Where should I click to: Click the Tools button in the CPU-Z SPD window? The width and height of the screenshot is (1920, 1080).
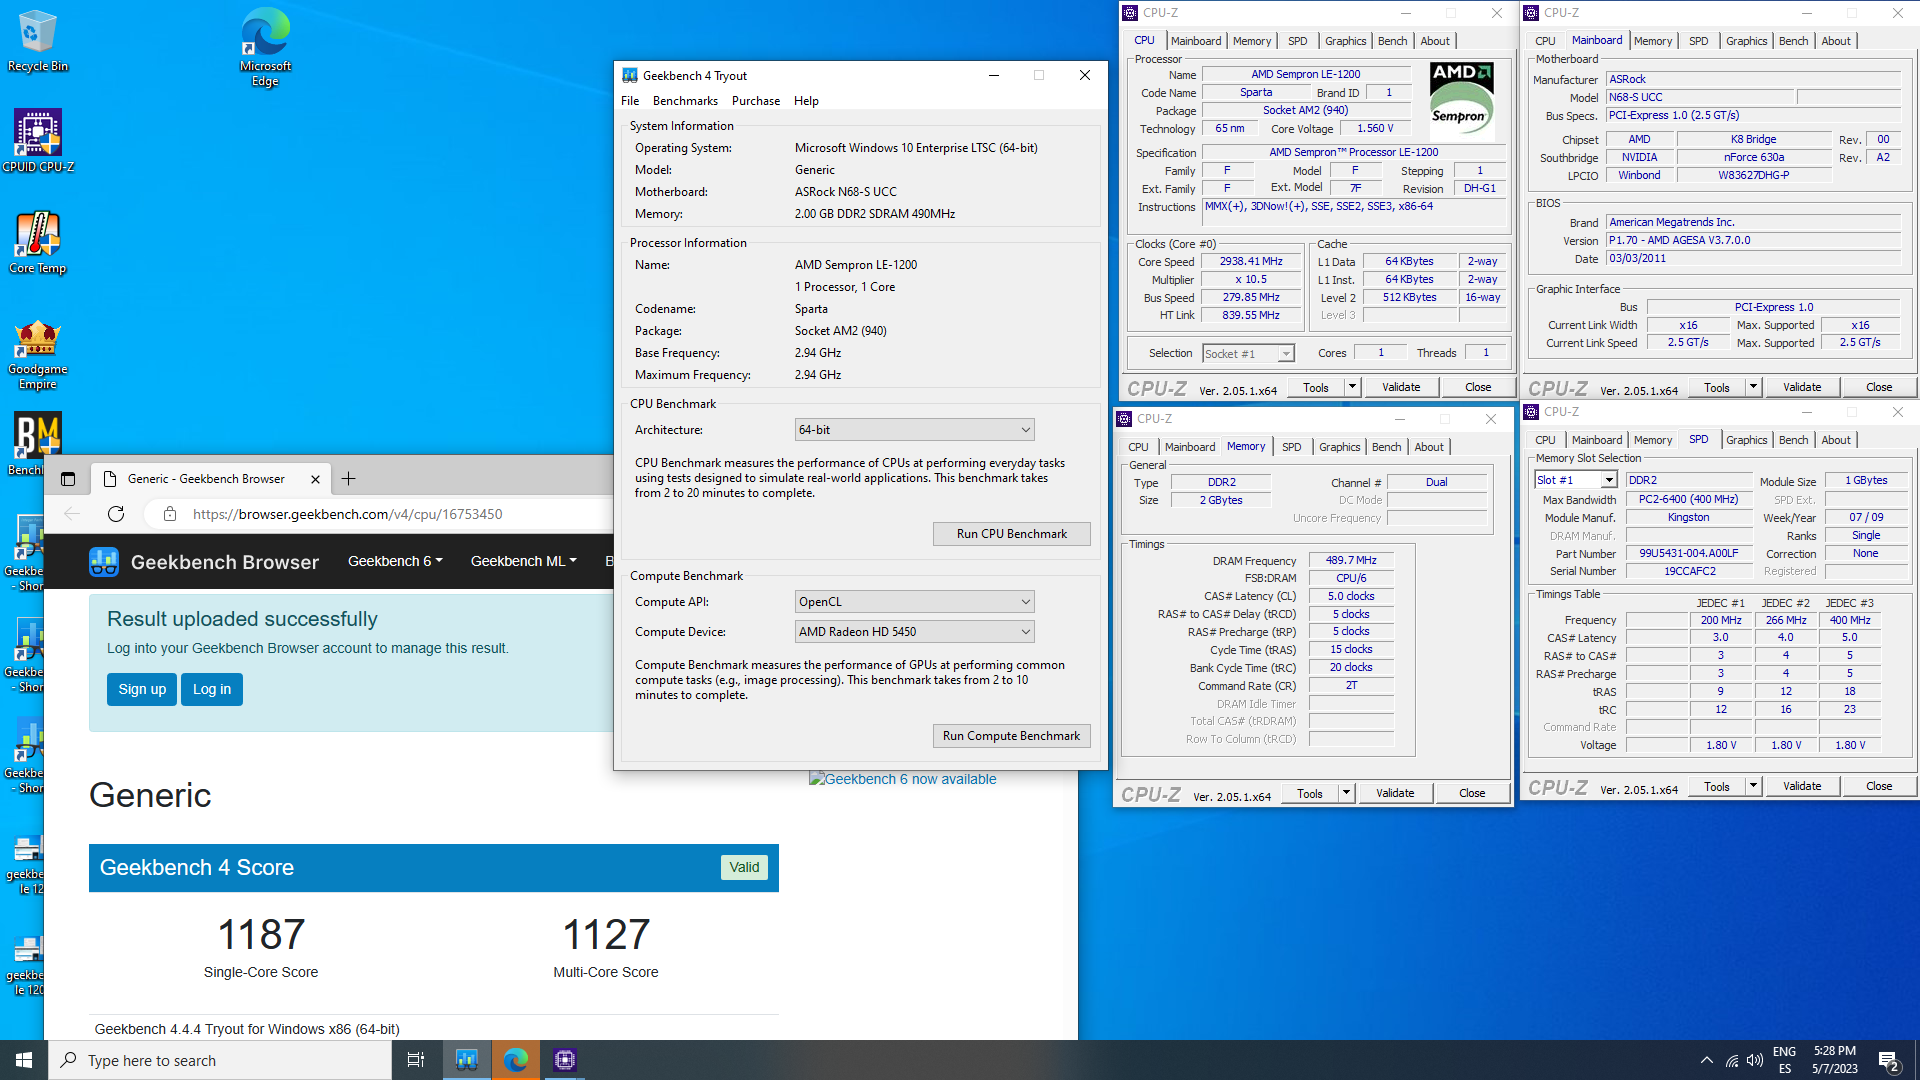(x=1717, y=787)
